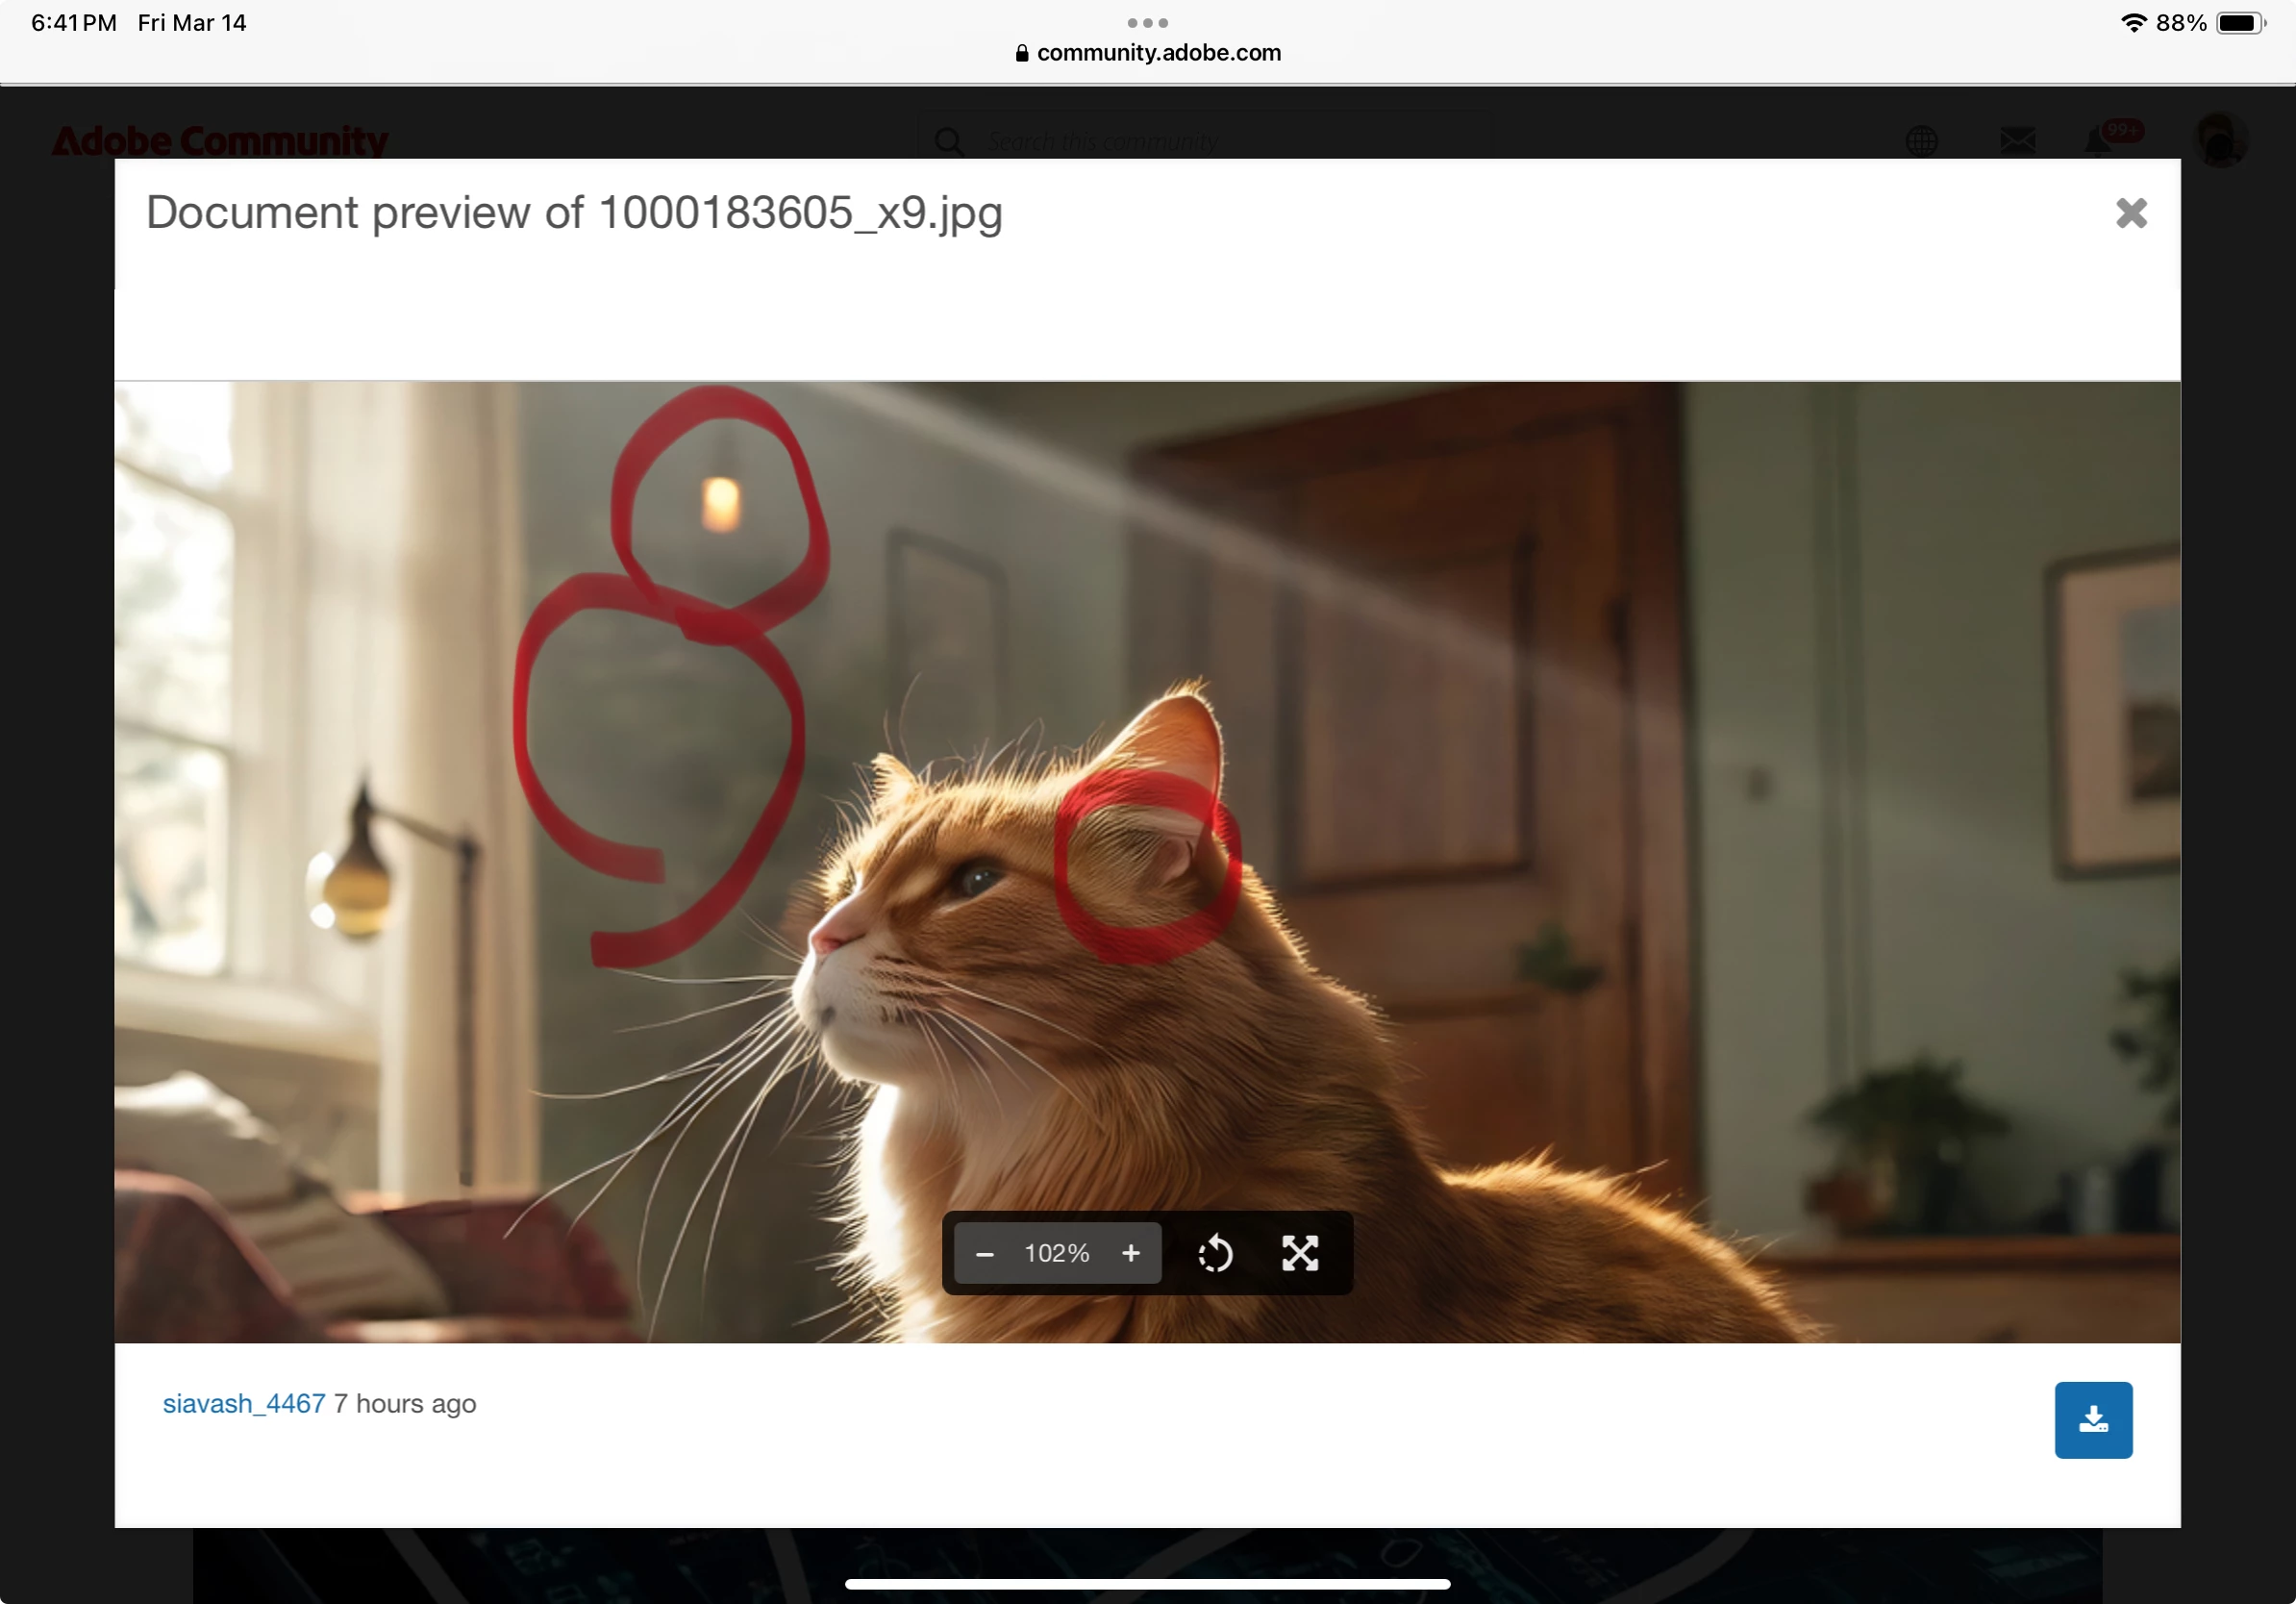Viewport: 2296px width, 1604px height.
Task: Open the messages envelope icon
Action: [x=2017, y=141]
